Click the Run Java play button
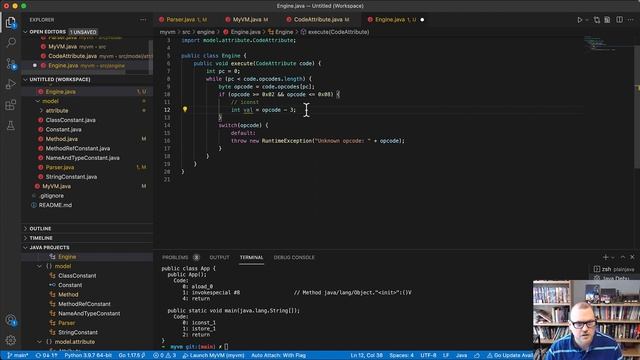The width and height of the screenshot is (640, 360). [x=579, y=20]
